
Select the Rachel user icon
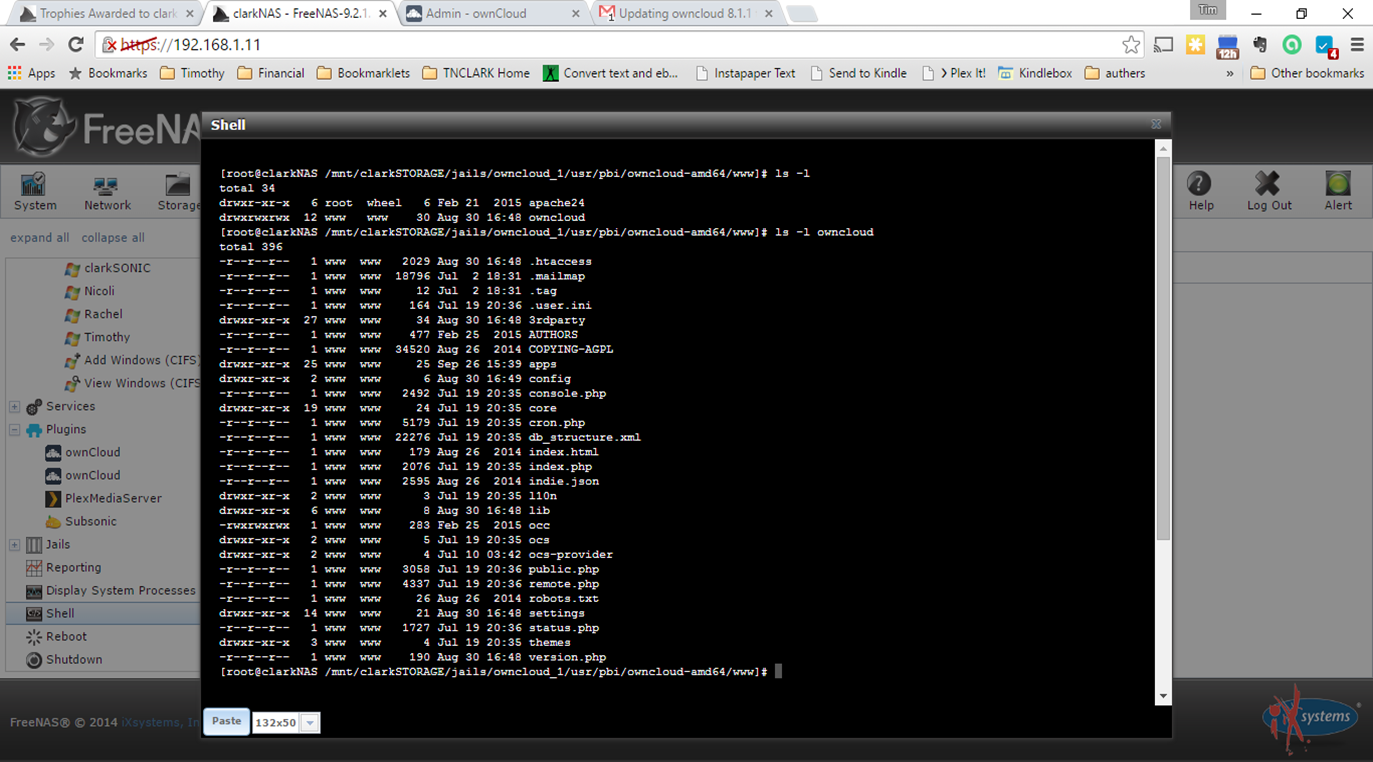pyautogui.click(x=72, y=315)
